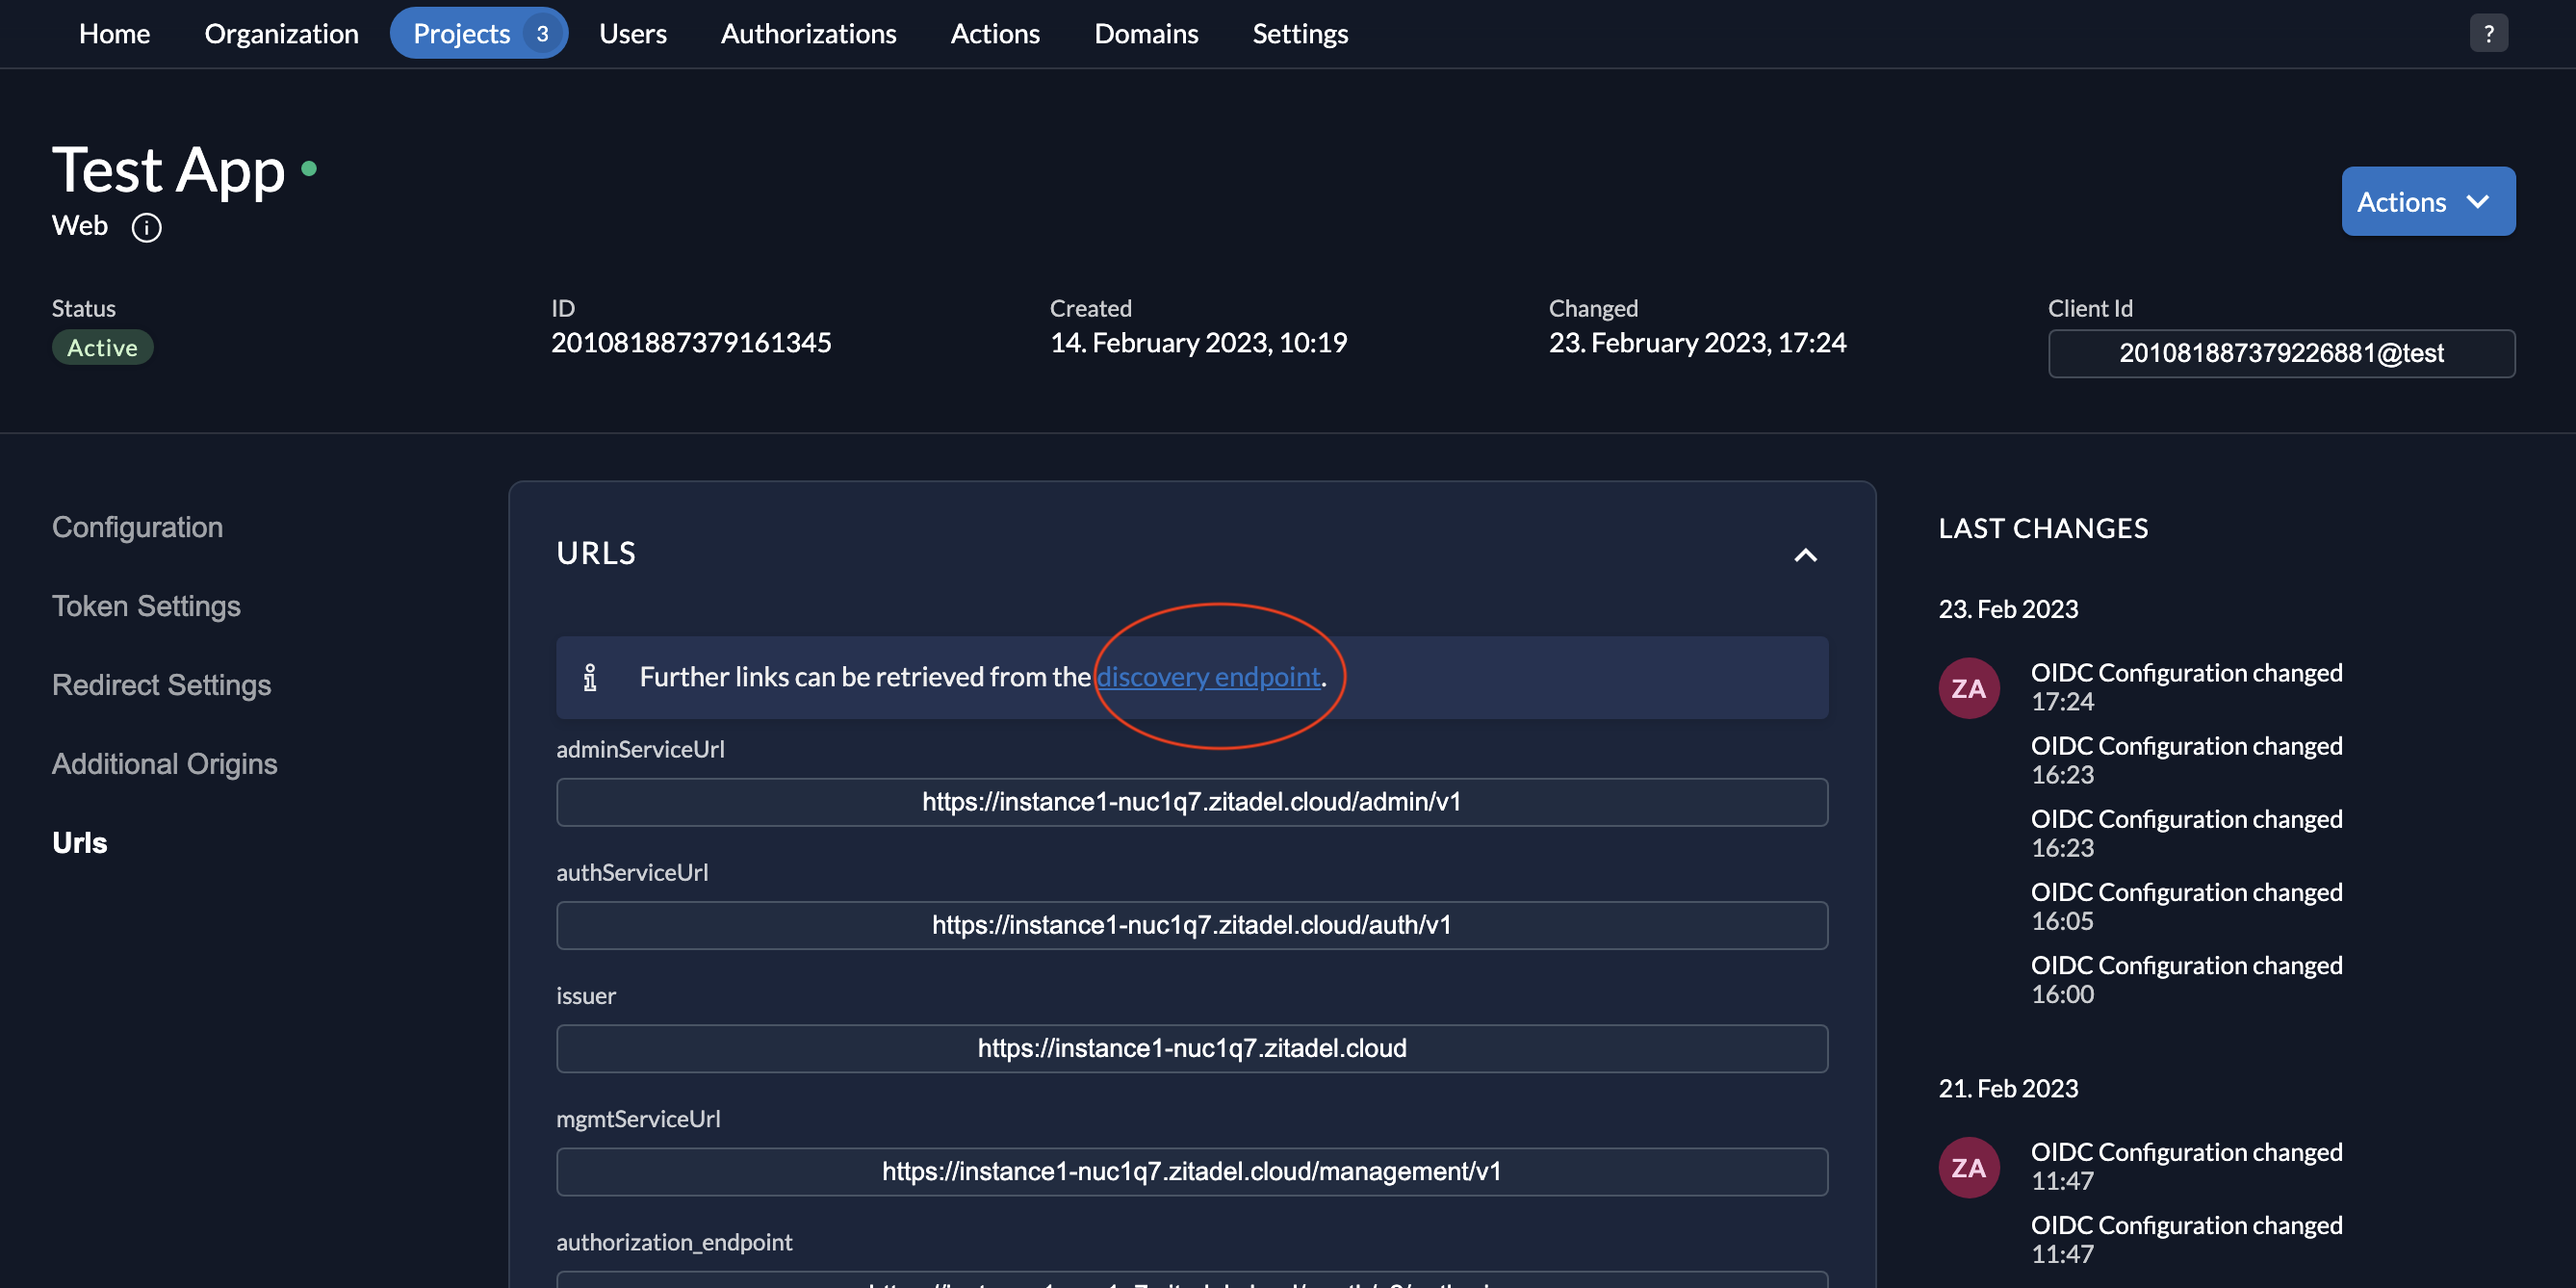Expand the Actions menu in the top navigation
This screenshot has height=1288, width=2576.
click(x=995, y=33)
